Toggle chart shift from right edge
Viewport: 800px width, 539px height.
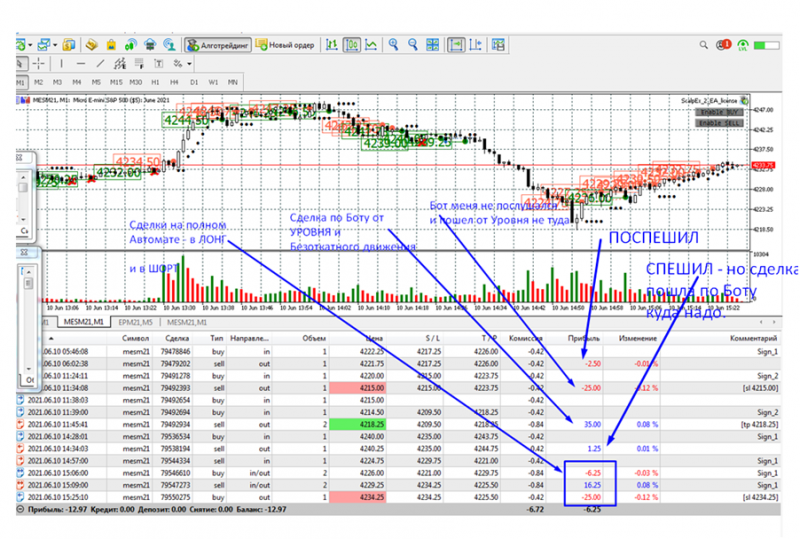[476, 45]
